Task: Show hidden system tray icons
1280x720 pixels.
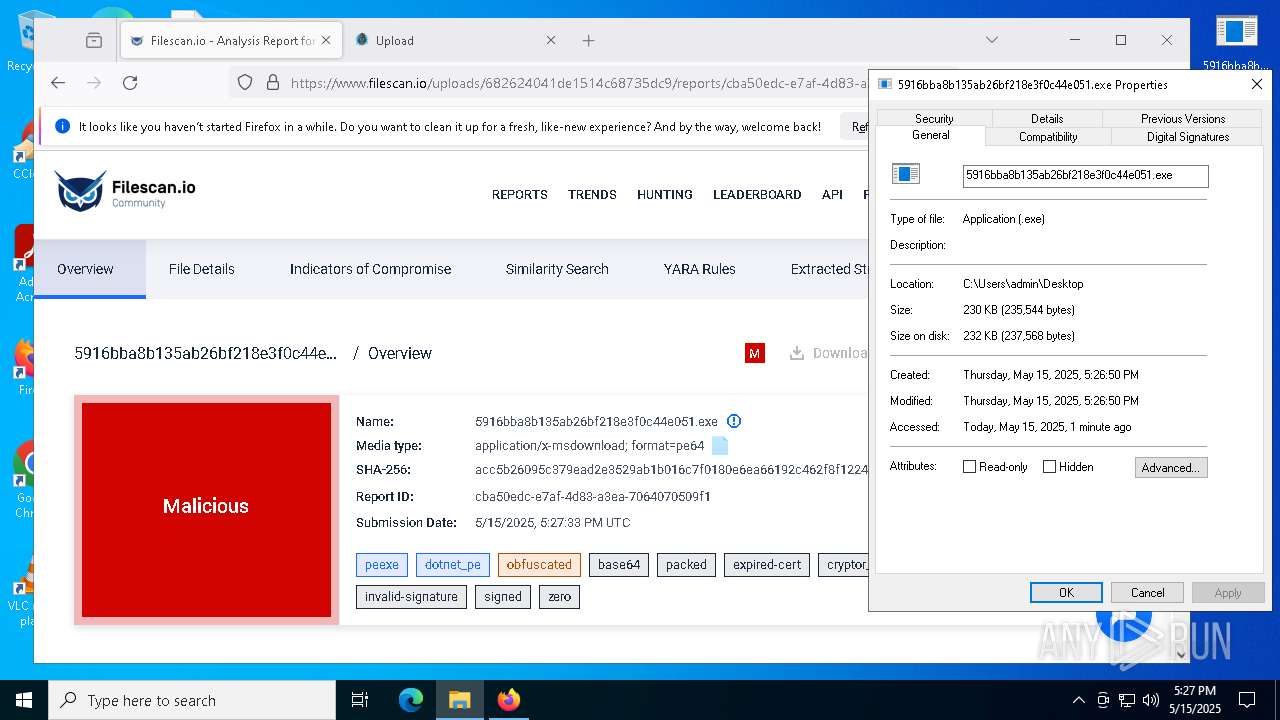Action: (x=1078, y=700)
